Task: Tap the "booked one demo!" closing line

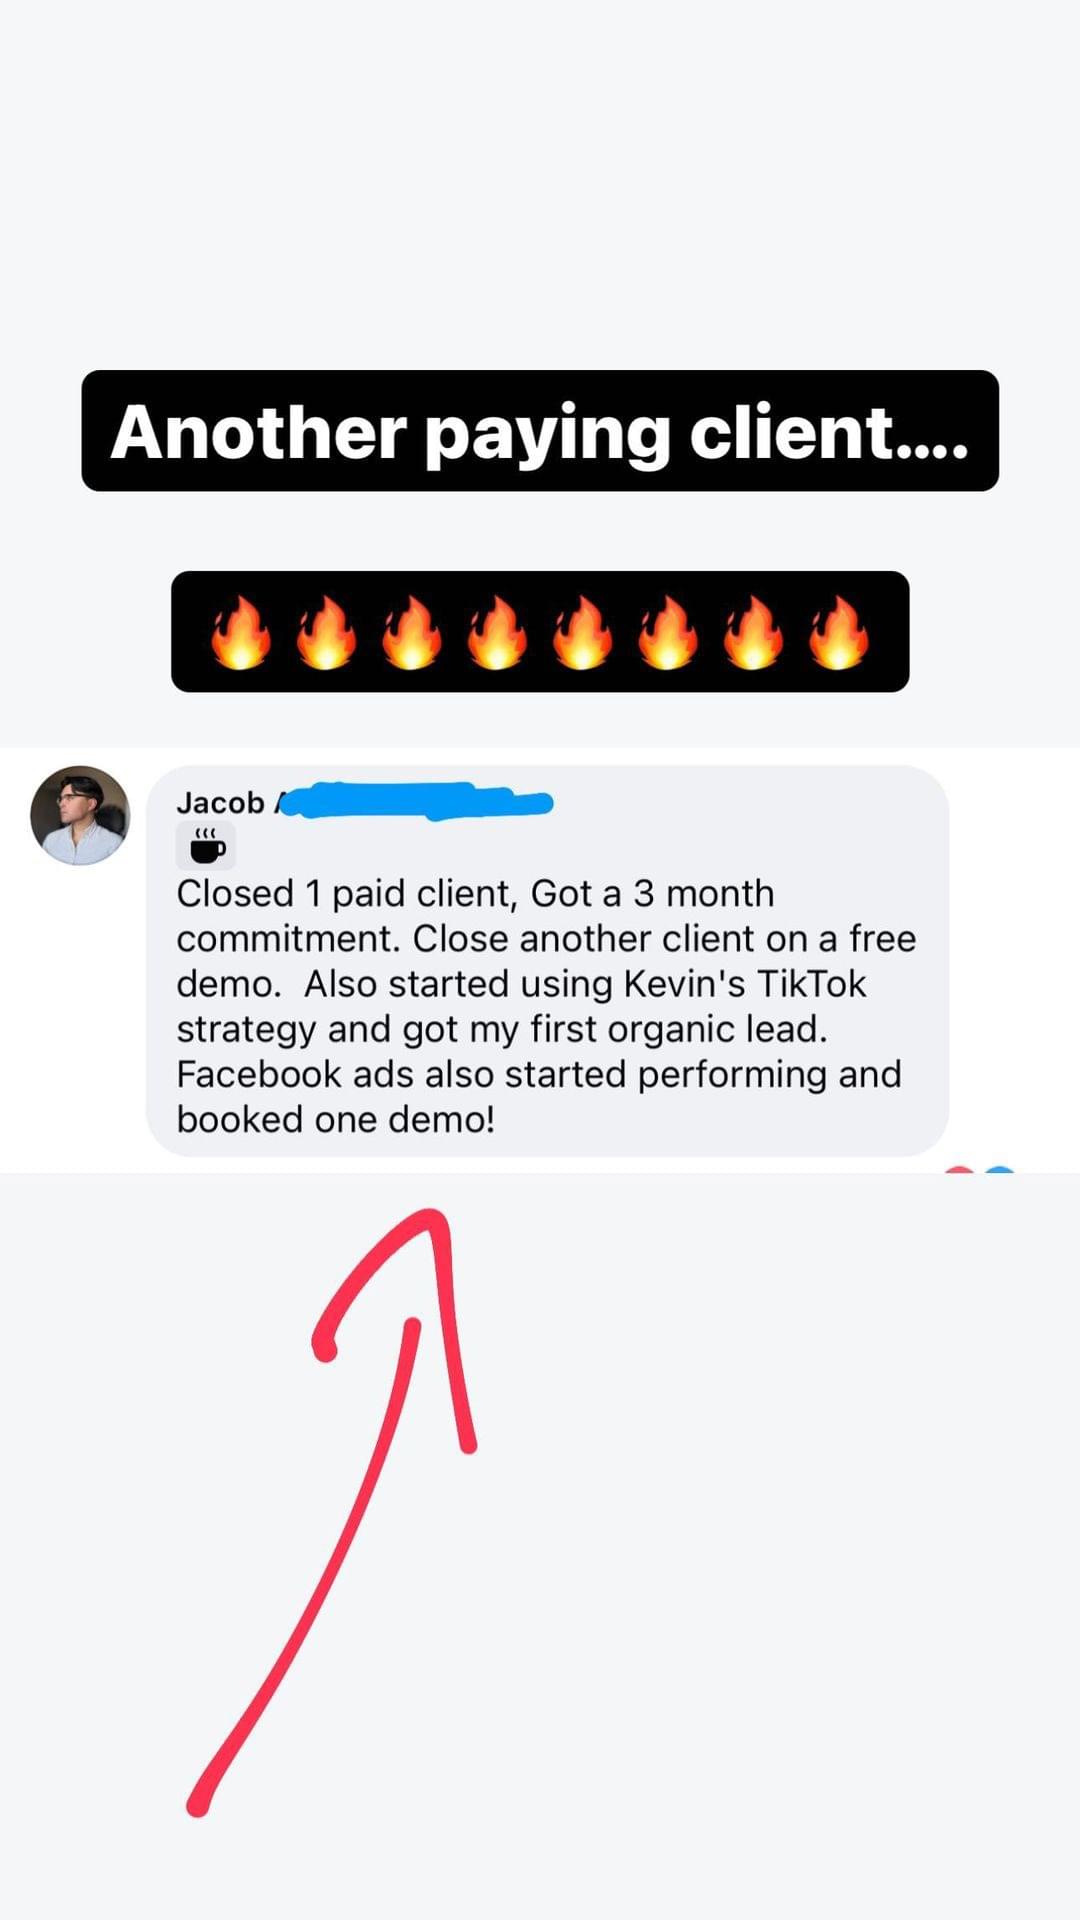Action: click(336, 1119)
